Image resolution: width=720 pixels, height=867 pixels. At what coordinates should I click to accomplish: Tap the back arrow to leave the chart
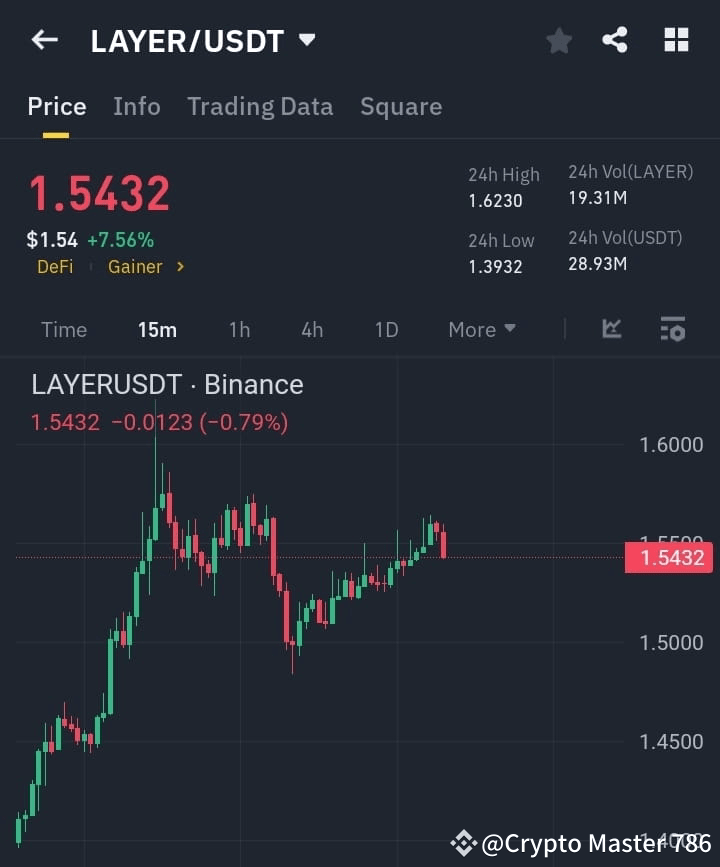pos(43,39)
